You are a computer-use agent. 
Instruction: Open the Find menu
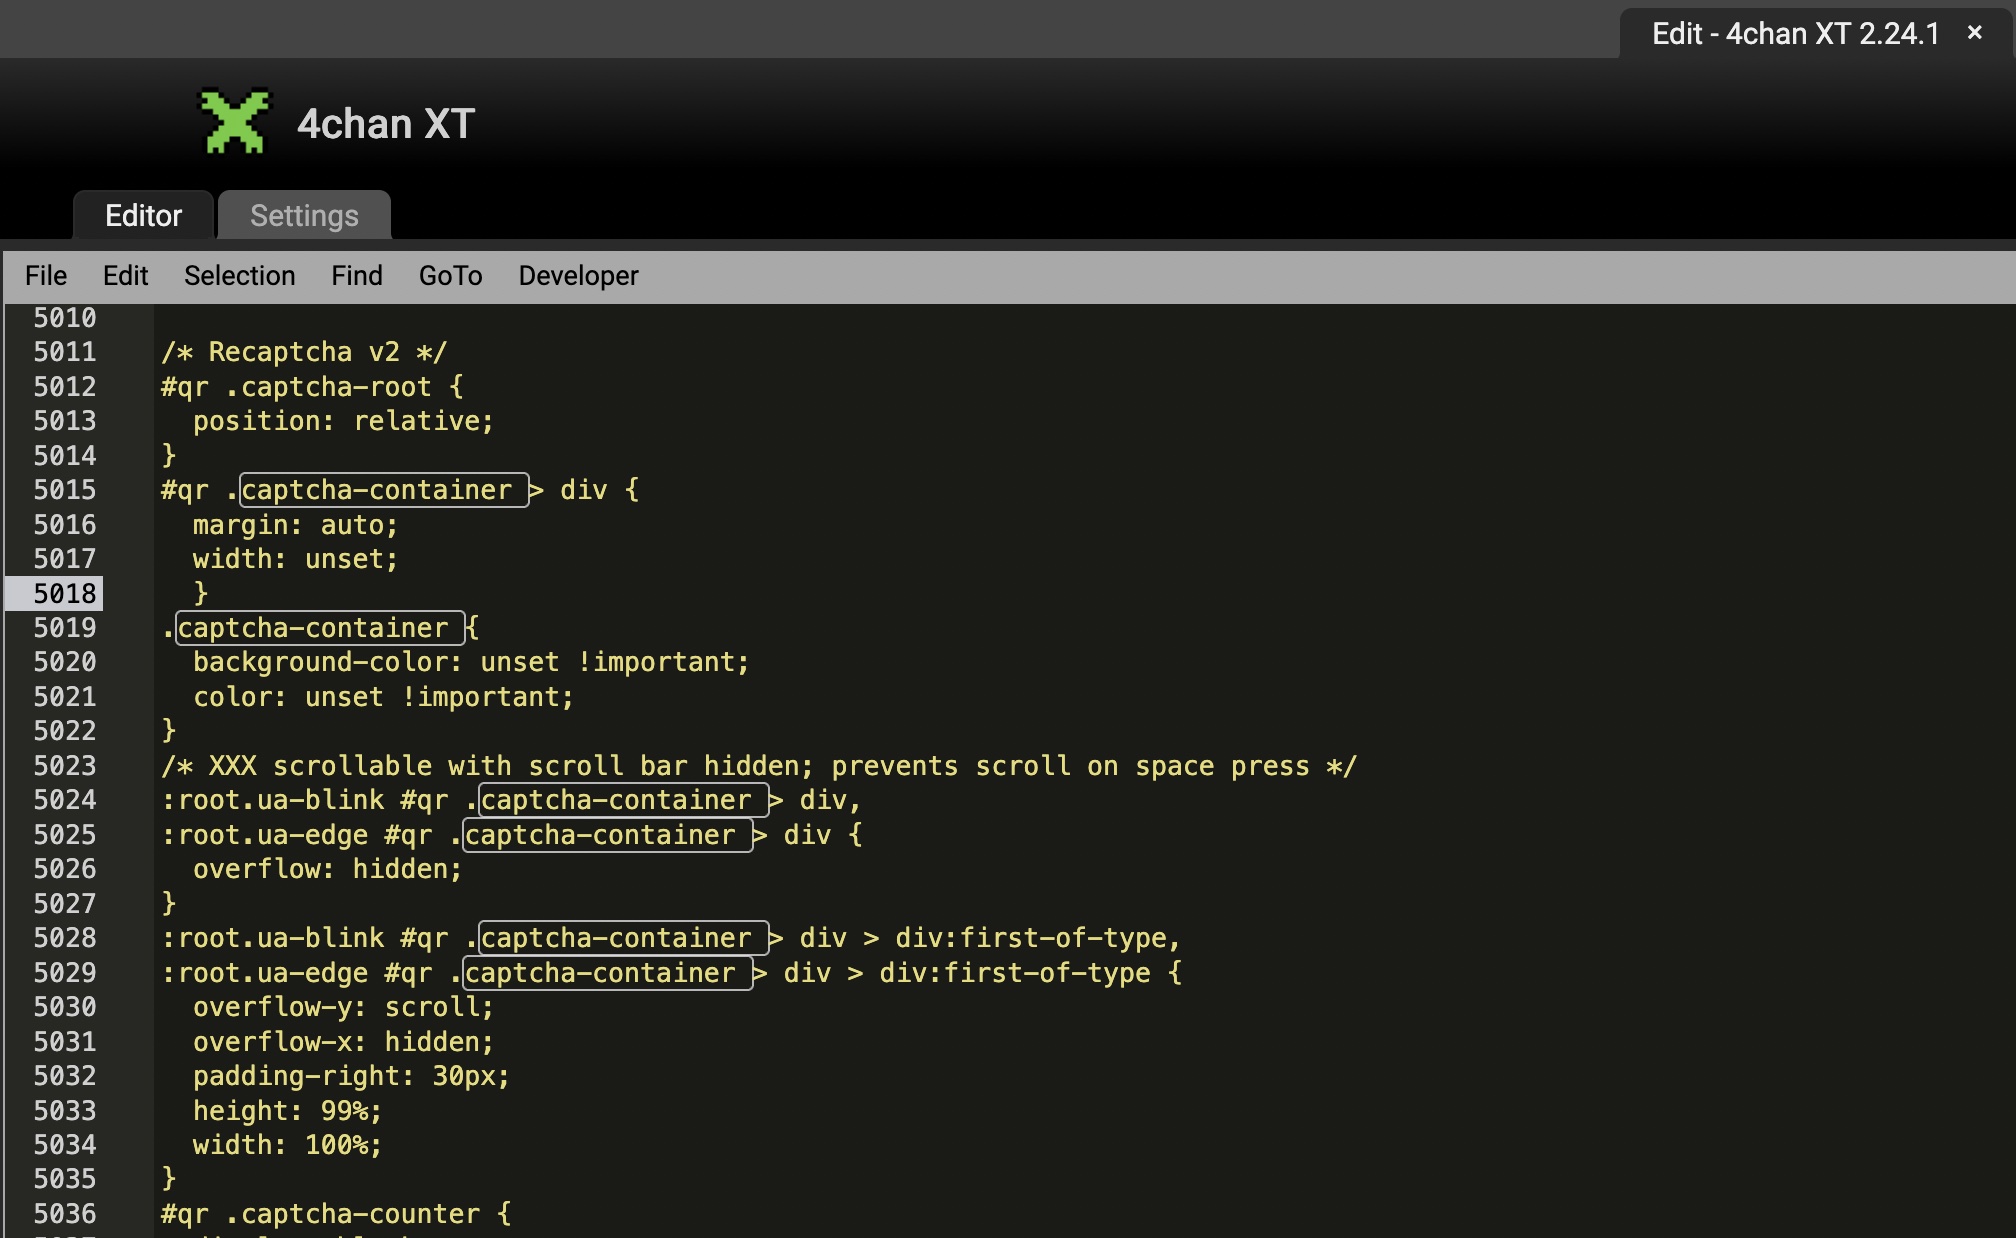point(356,276)
